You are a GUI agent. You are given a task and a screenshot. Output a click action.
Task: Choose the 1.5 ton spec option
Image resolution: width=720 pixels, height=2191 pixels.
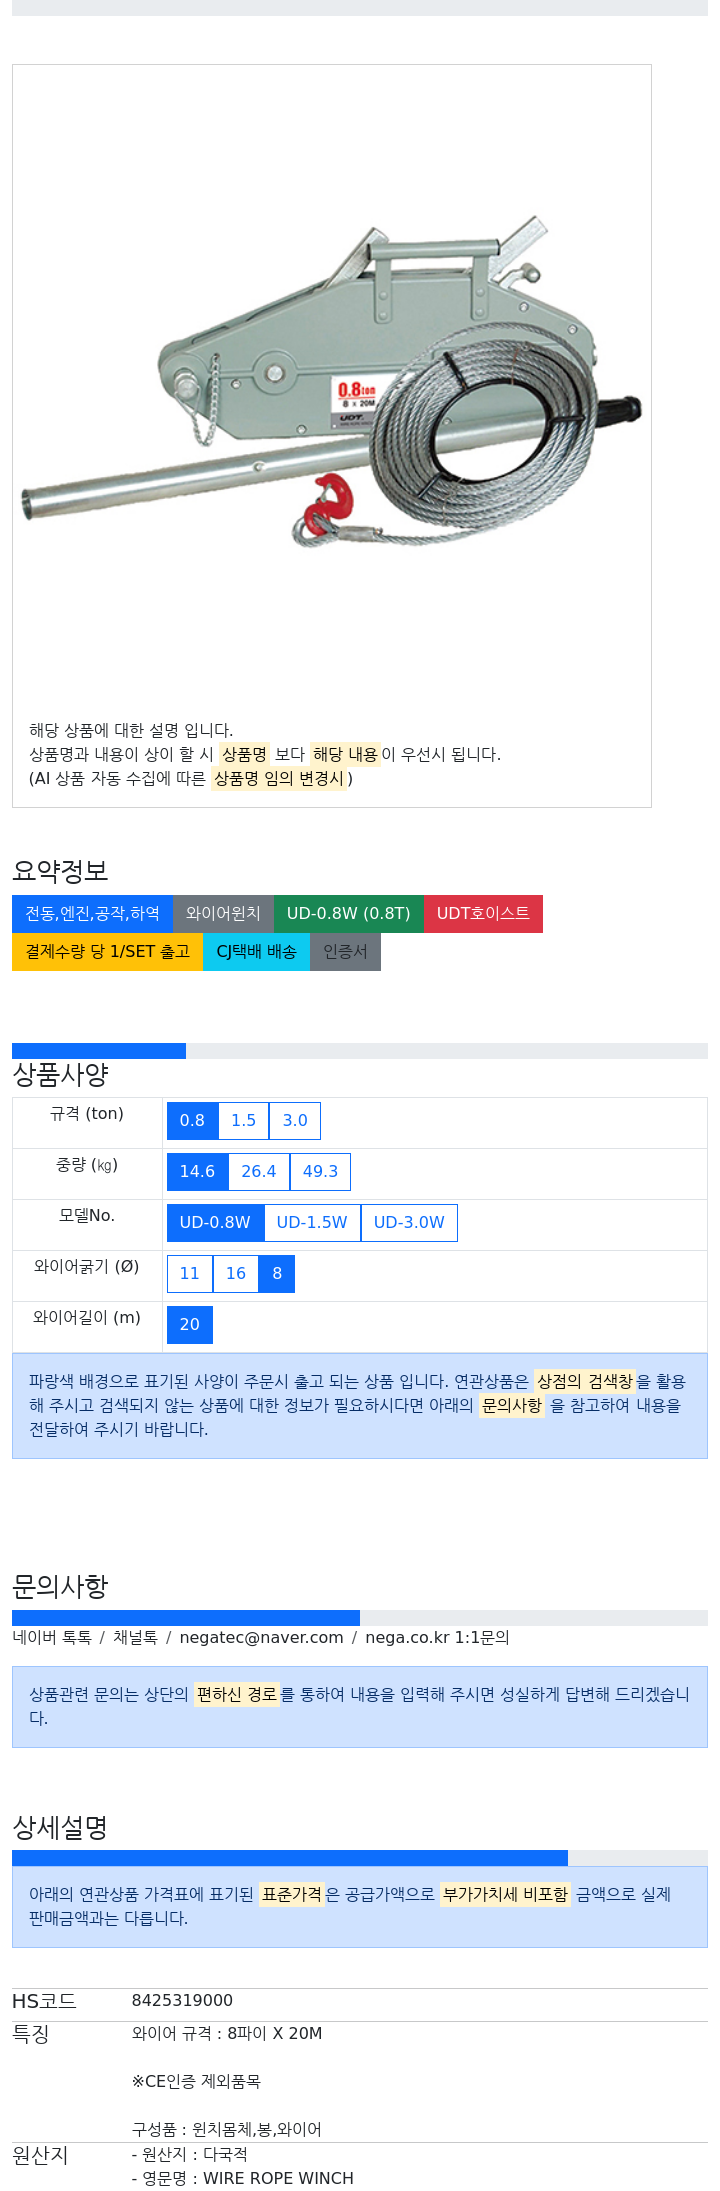click(x=244, y=1121)
